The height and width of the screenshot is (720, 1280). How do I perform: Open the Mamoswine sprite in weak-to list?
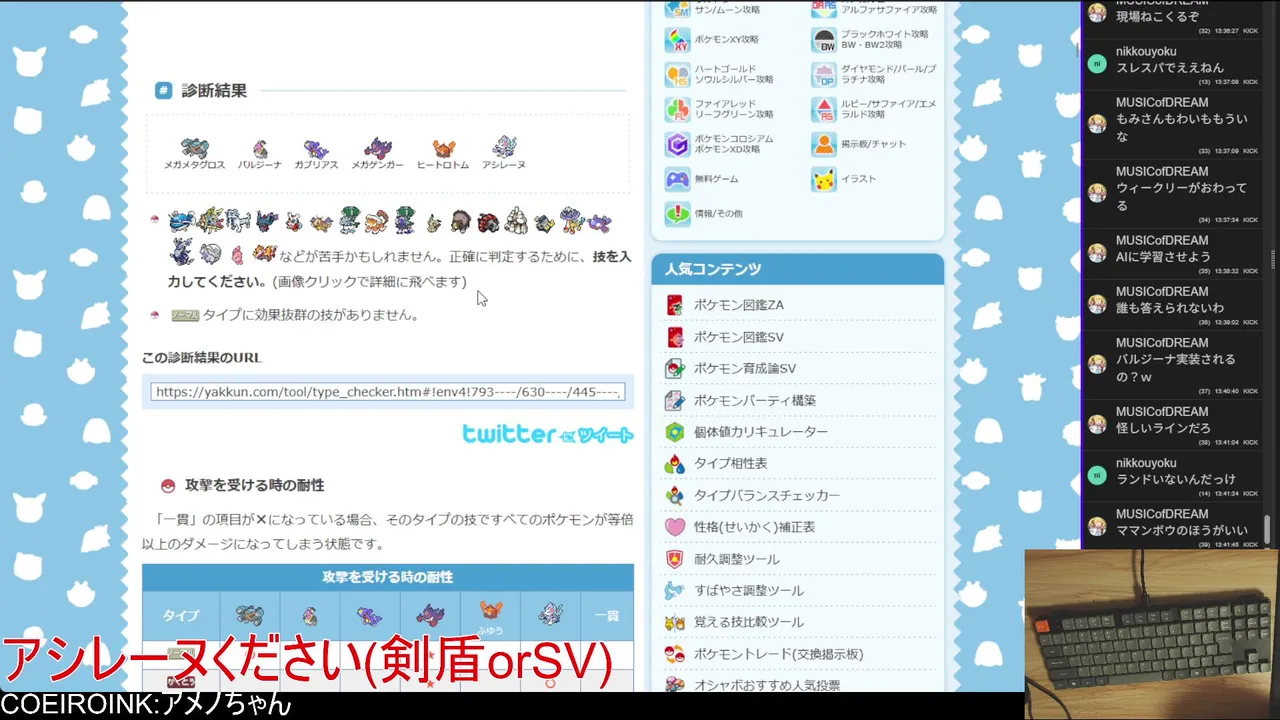(x=461, y=222)
